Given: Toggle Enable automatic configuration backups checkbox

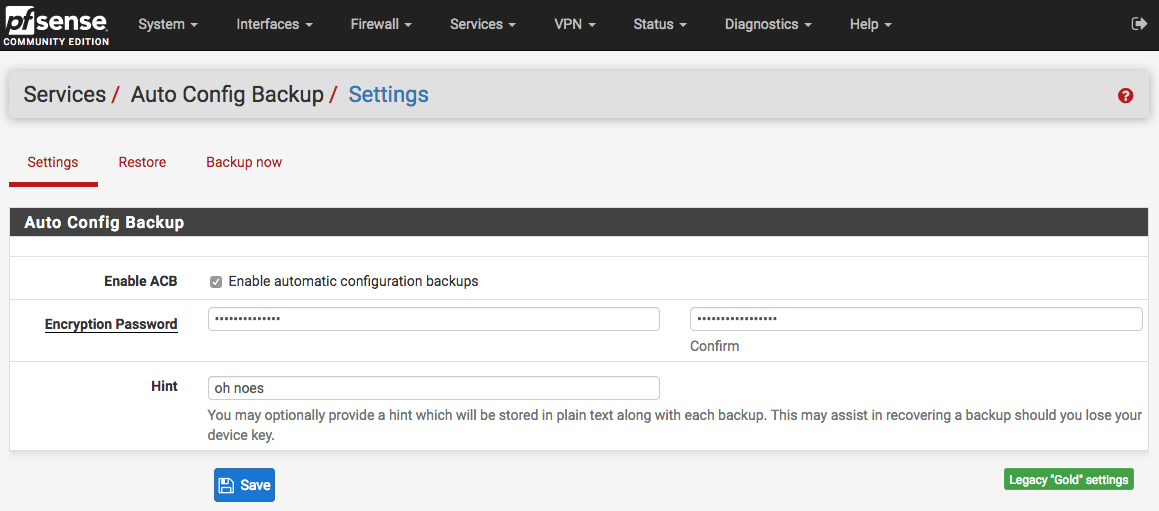Looking at the screenshot, I should (x=216, y=282).
